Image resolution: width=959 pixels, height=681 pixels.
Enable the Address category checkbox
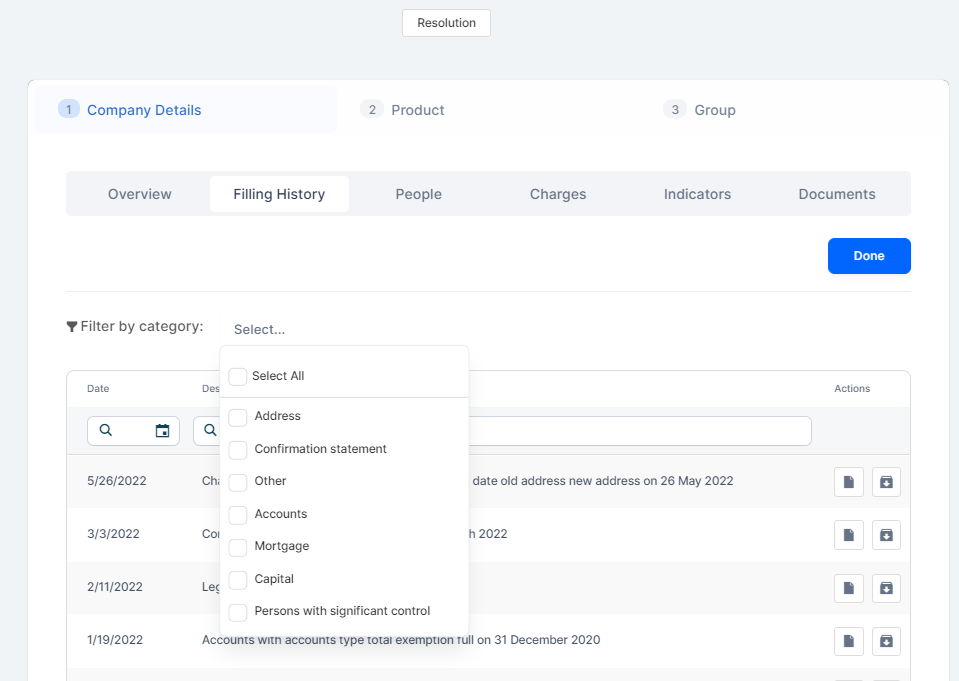click(x=238, y=417)
